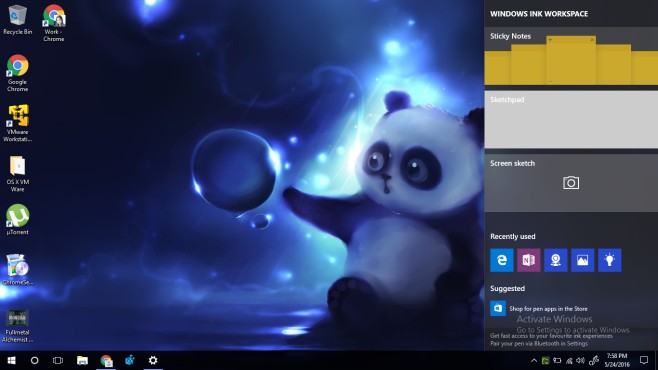Open the volume control in system tray
Screen dimensions: 658x370
580,360
